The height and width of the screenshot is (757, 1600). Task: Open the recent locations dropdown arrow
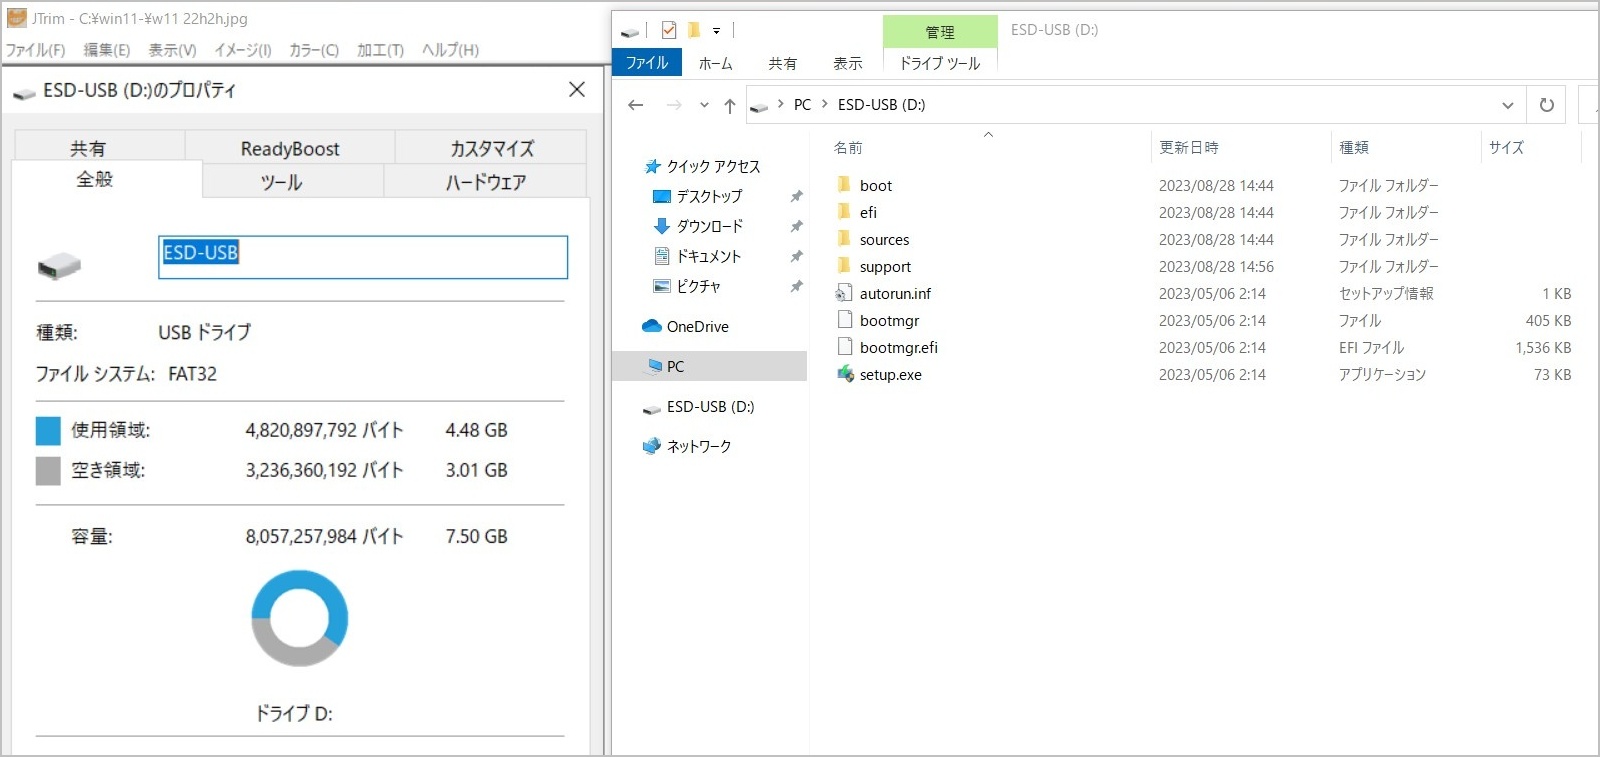click(704, 105)
